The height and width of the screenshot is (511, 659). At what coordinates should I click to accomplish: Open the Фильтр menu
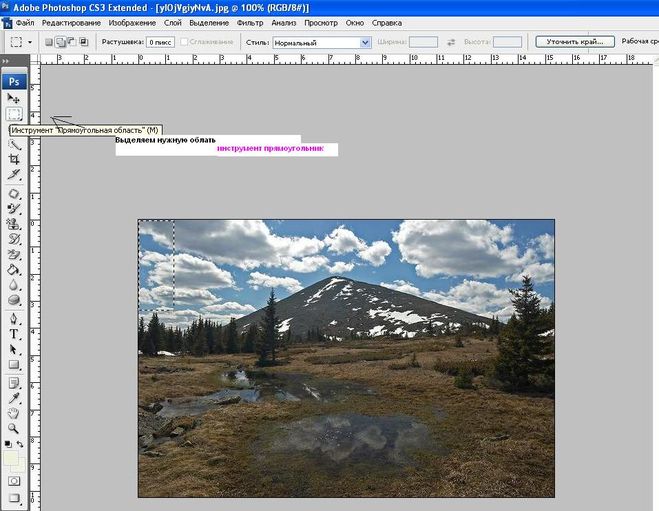coord(250,23)
